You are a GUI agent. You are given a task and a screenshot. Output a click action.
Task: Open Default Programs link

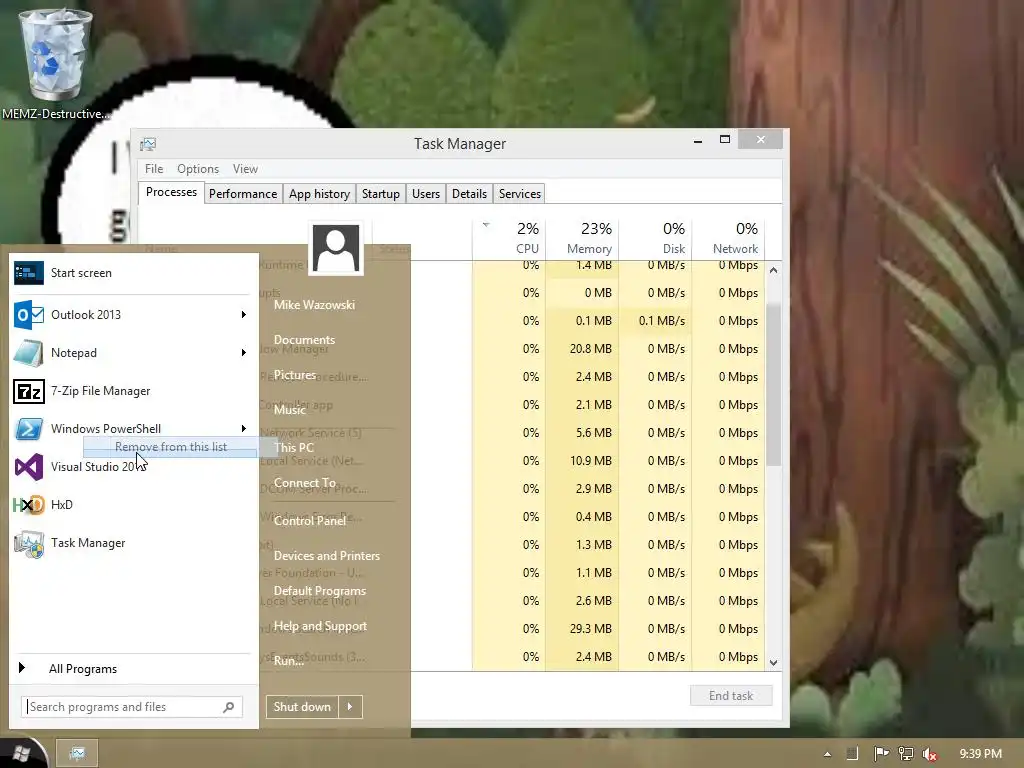(x=319, y=591)
